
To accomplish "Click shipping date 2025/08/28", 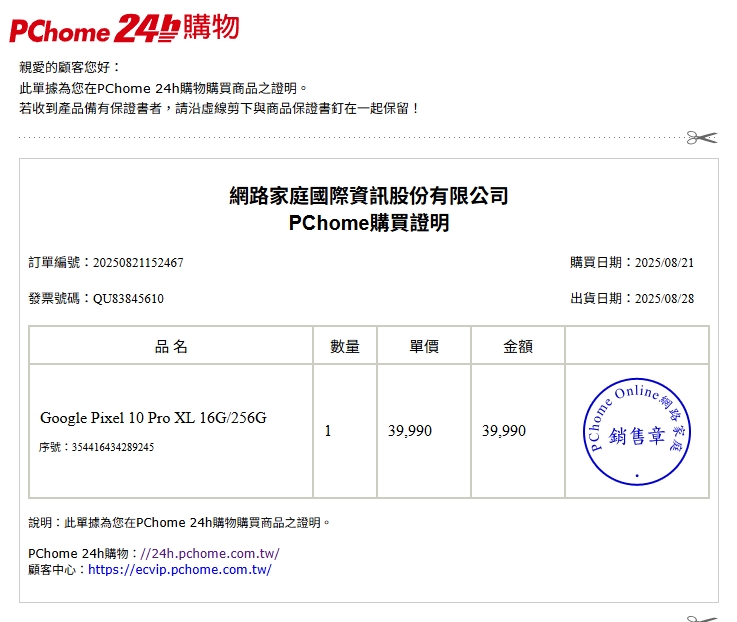I will [x=664, y=299].
